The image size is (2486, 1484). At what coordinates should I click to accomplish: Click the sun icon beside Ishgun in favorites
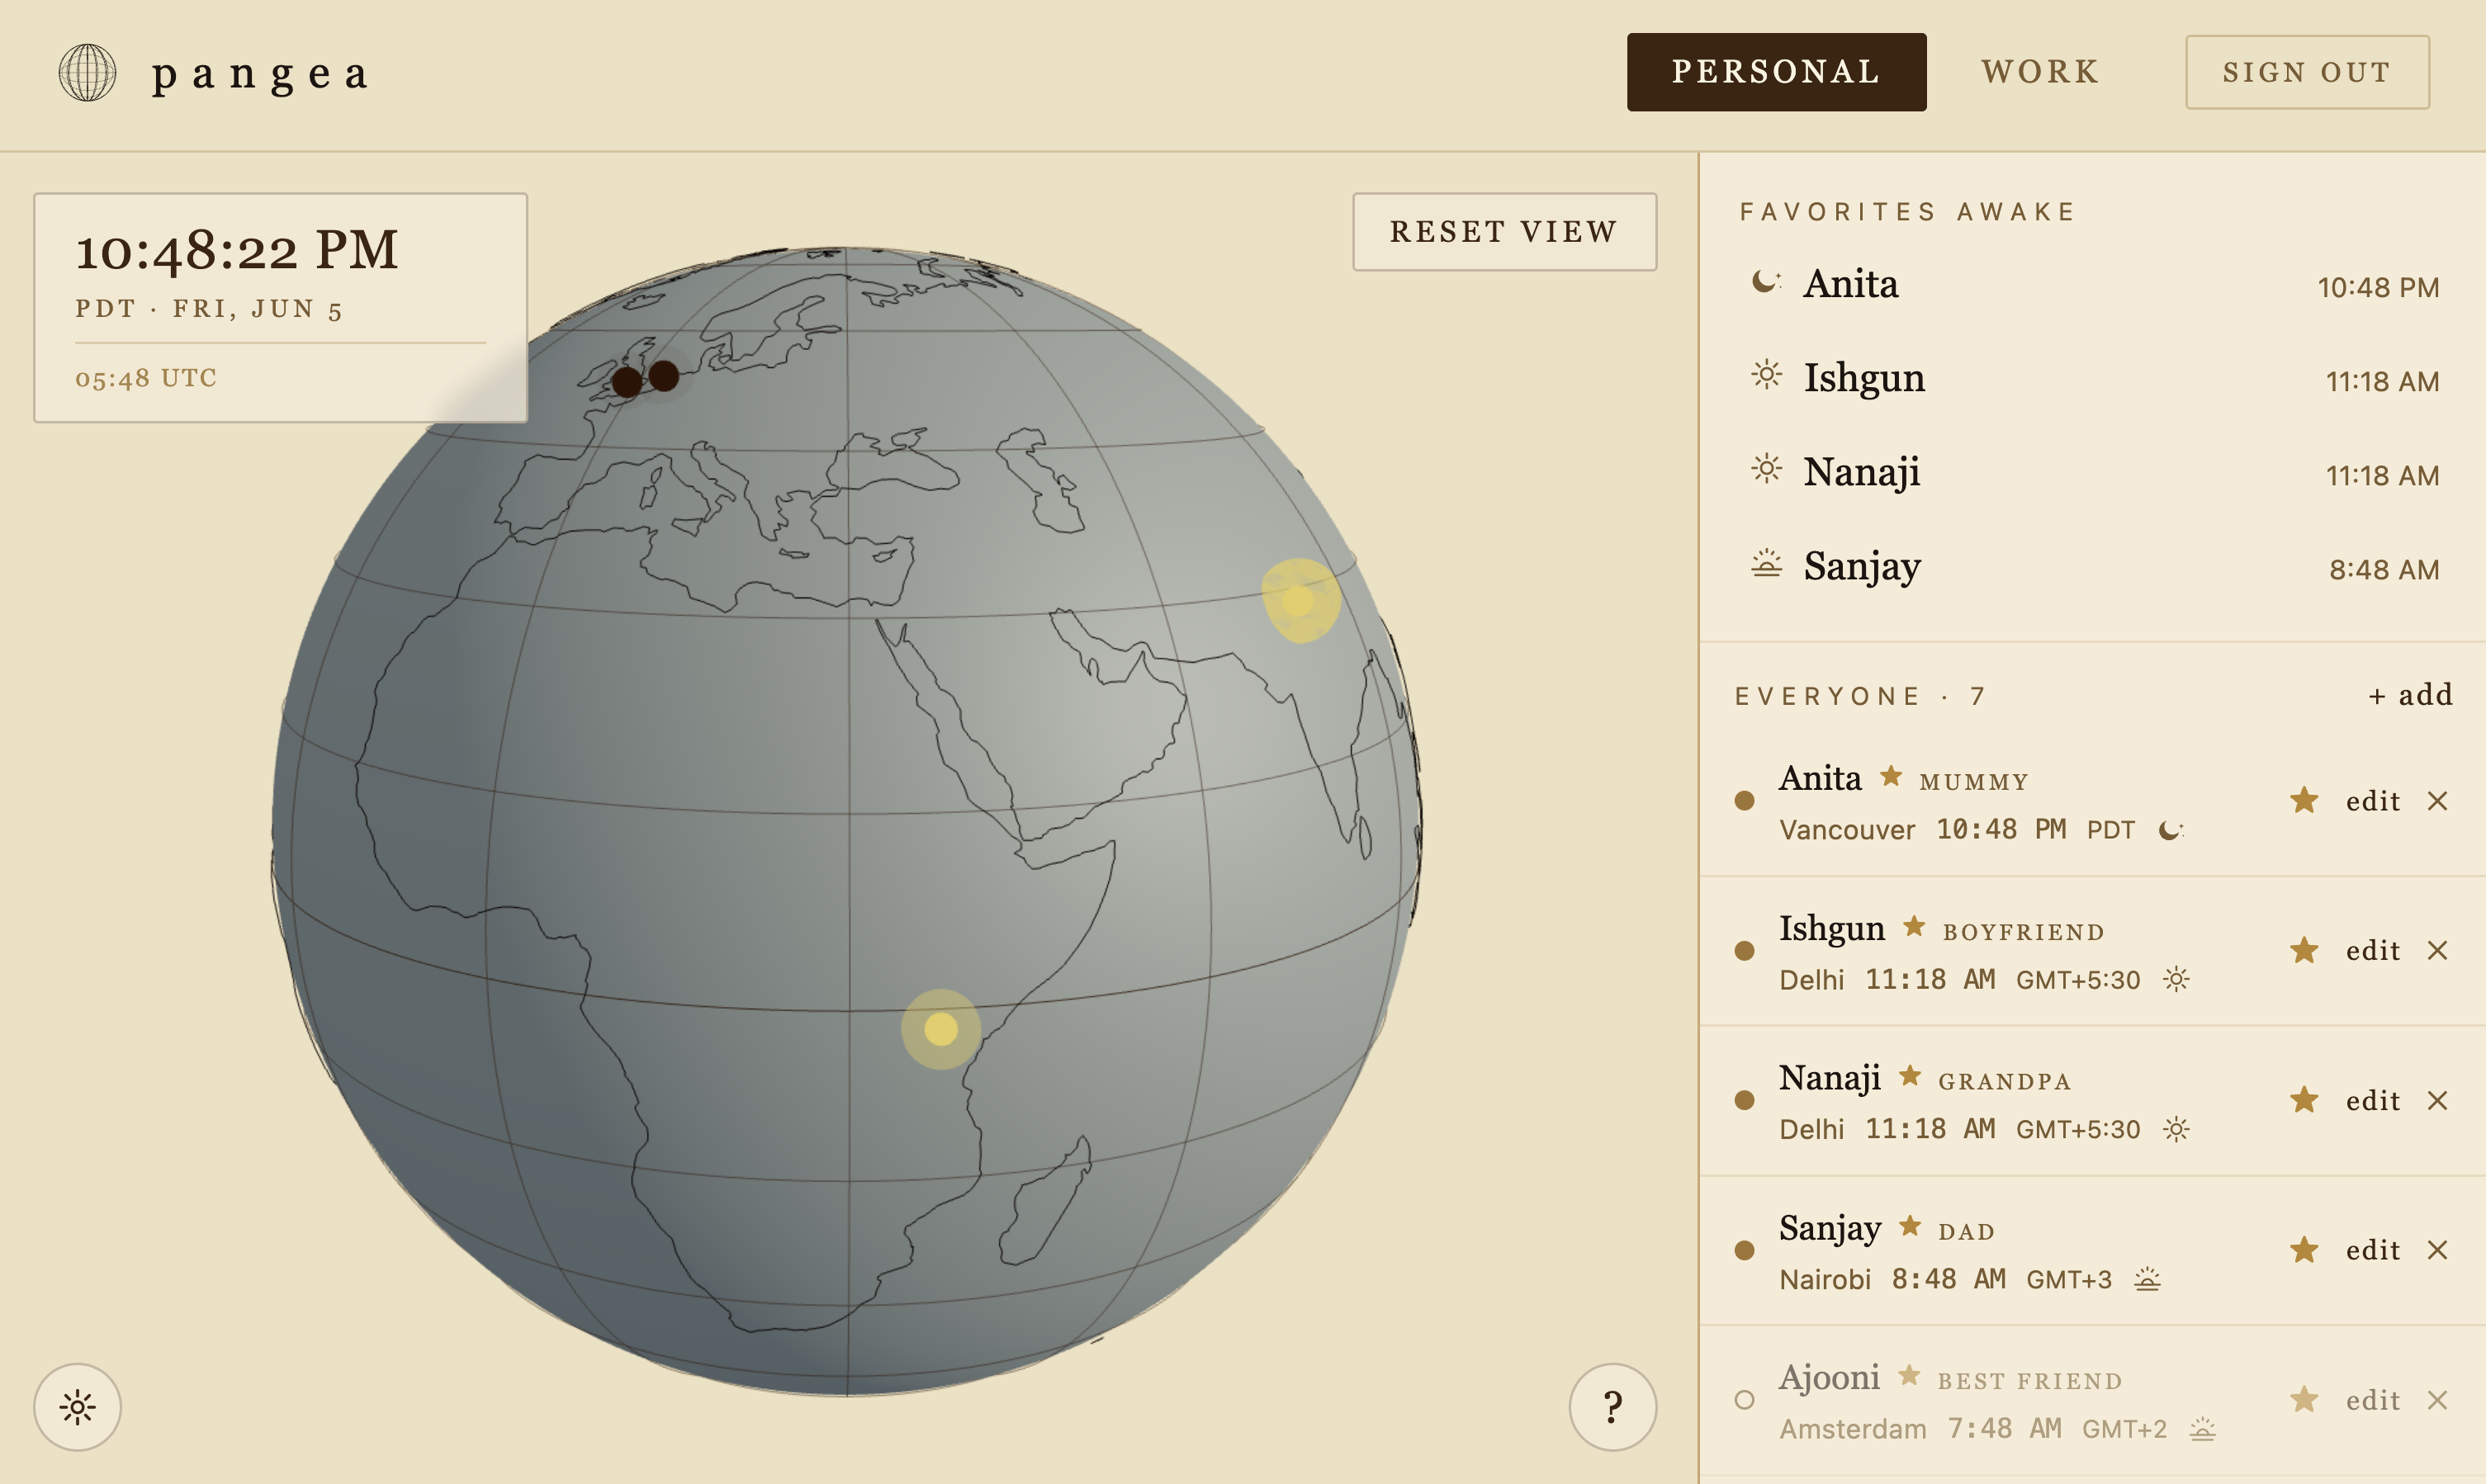[1766, 375]
